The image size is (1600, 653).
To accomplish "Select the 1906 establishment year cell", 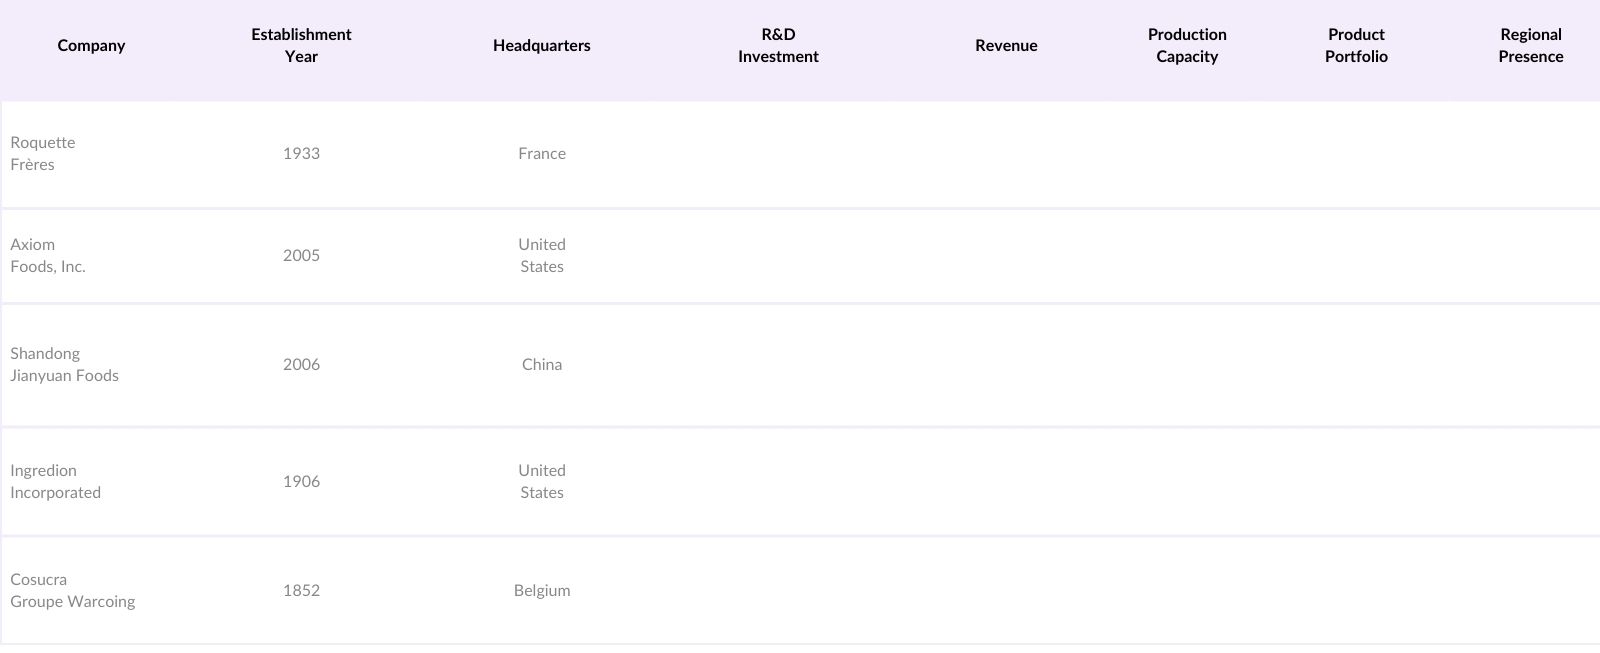I will (x=301, y=482).
